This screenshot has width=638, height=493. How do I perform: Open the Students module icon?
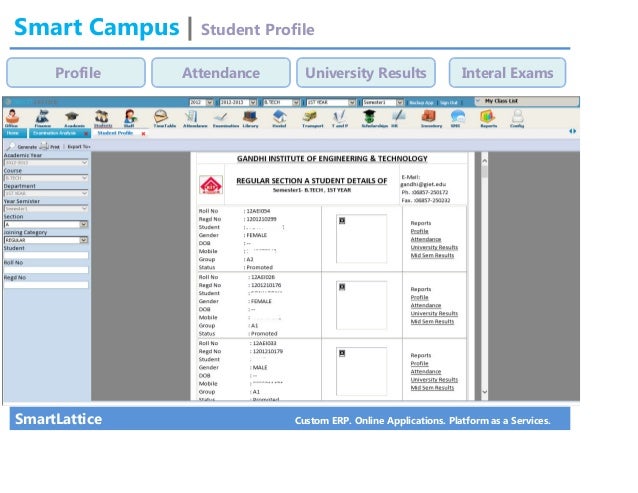tap(102, 118)
